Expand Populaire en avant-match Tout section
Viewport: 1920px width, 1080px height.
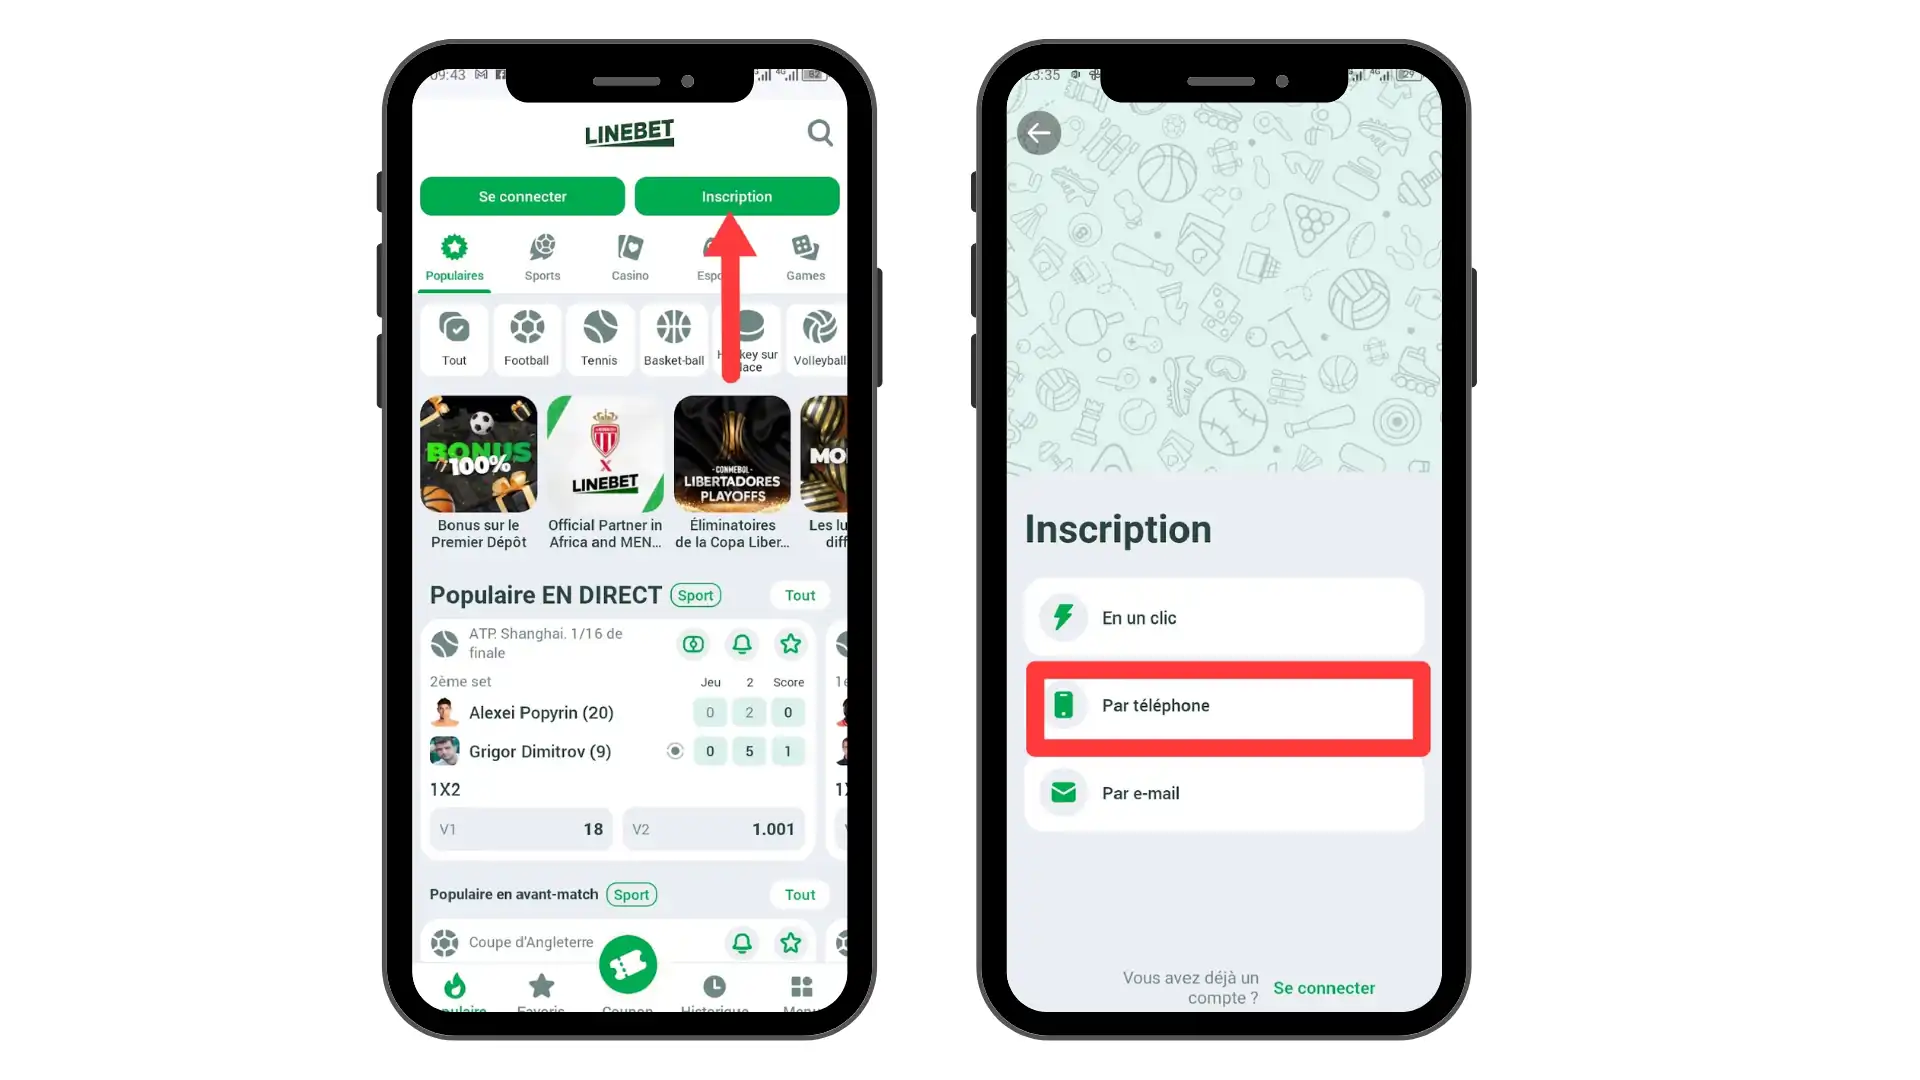tap(800, 894)
